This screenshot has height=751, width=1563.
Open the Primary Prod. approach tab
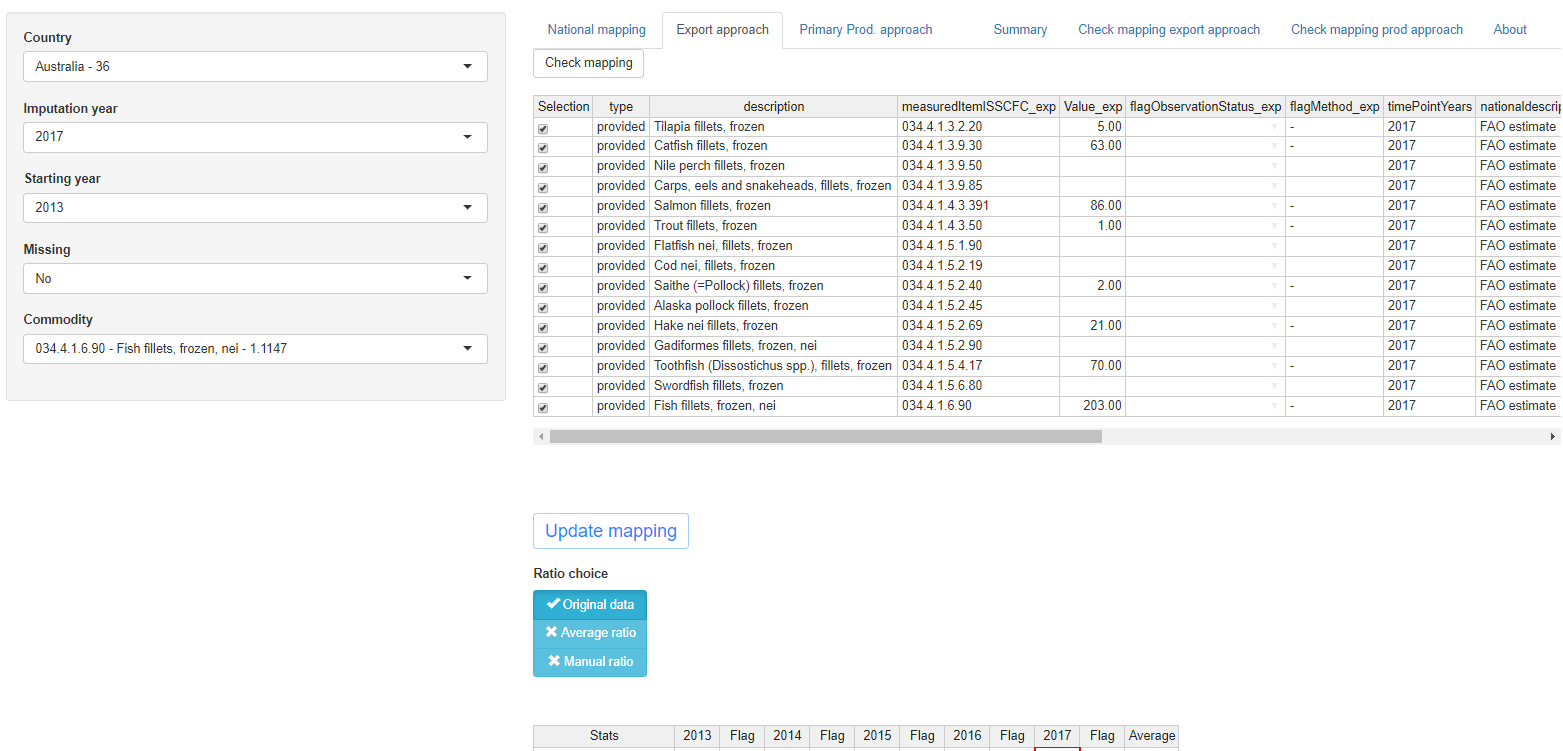pyautogui.click(x=865, y=30)
